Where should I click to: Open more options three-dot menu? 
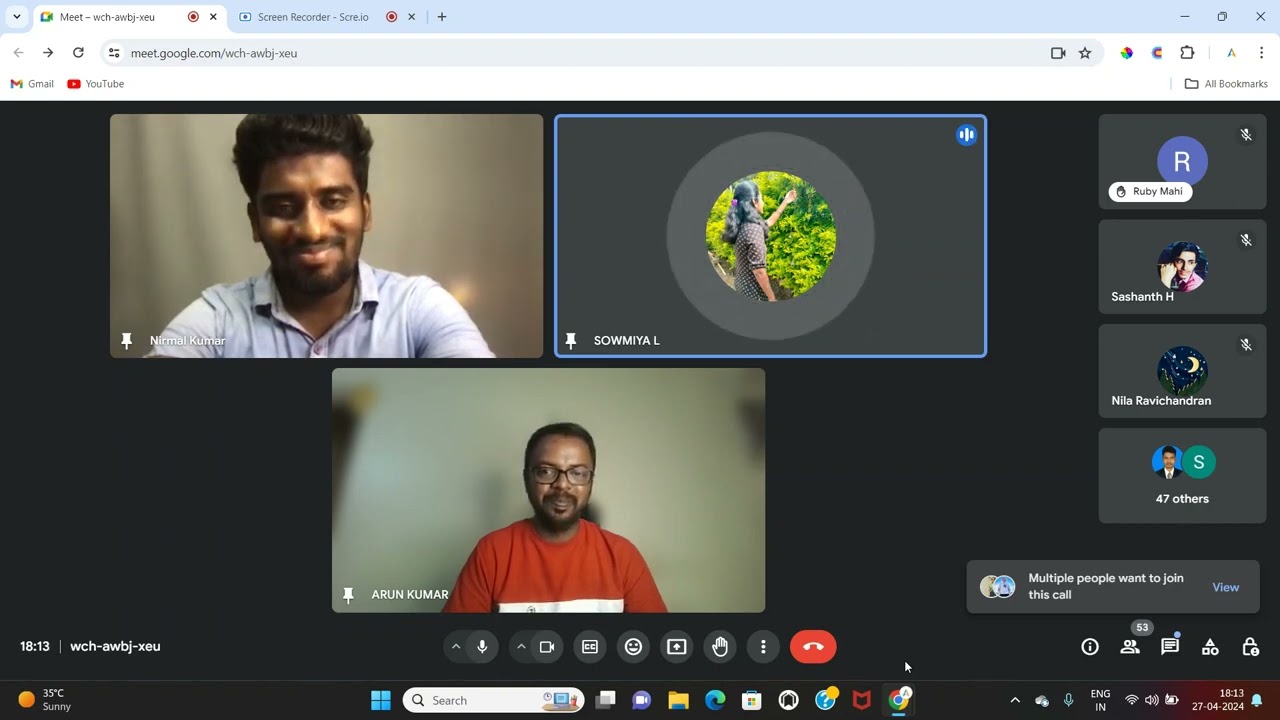pyautogui.click(x=763, y=647)
